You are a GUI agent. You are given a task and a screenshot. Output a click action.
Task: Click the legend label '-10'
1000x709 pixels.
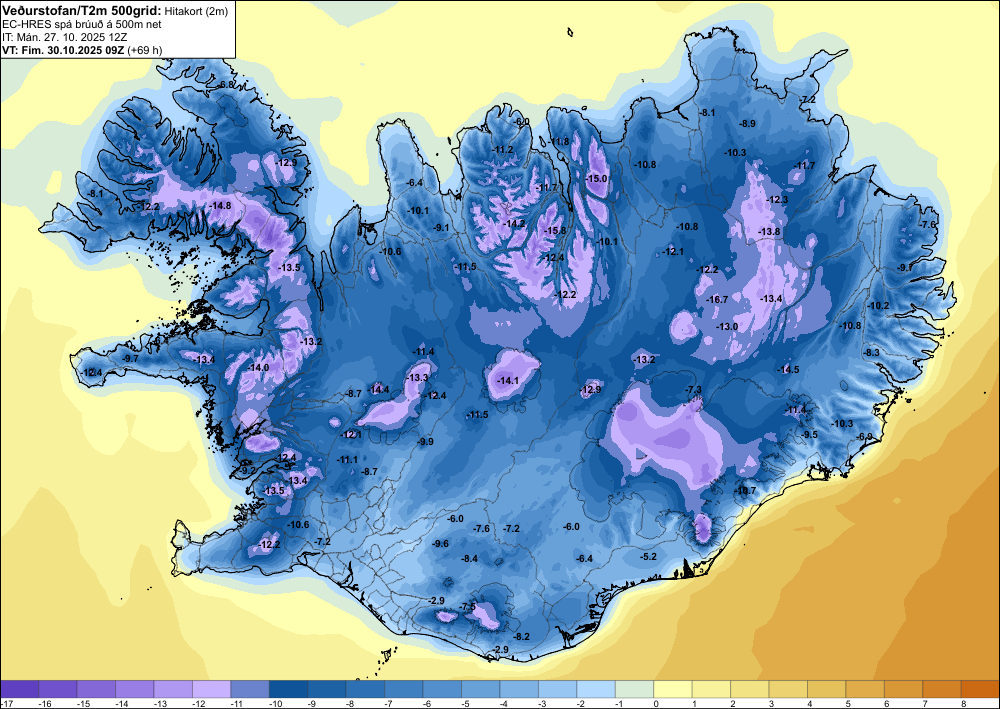click(276, 703)
